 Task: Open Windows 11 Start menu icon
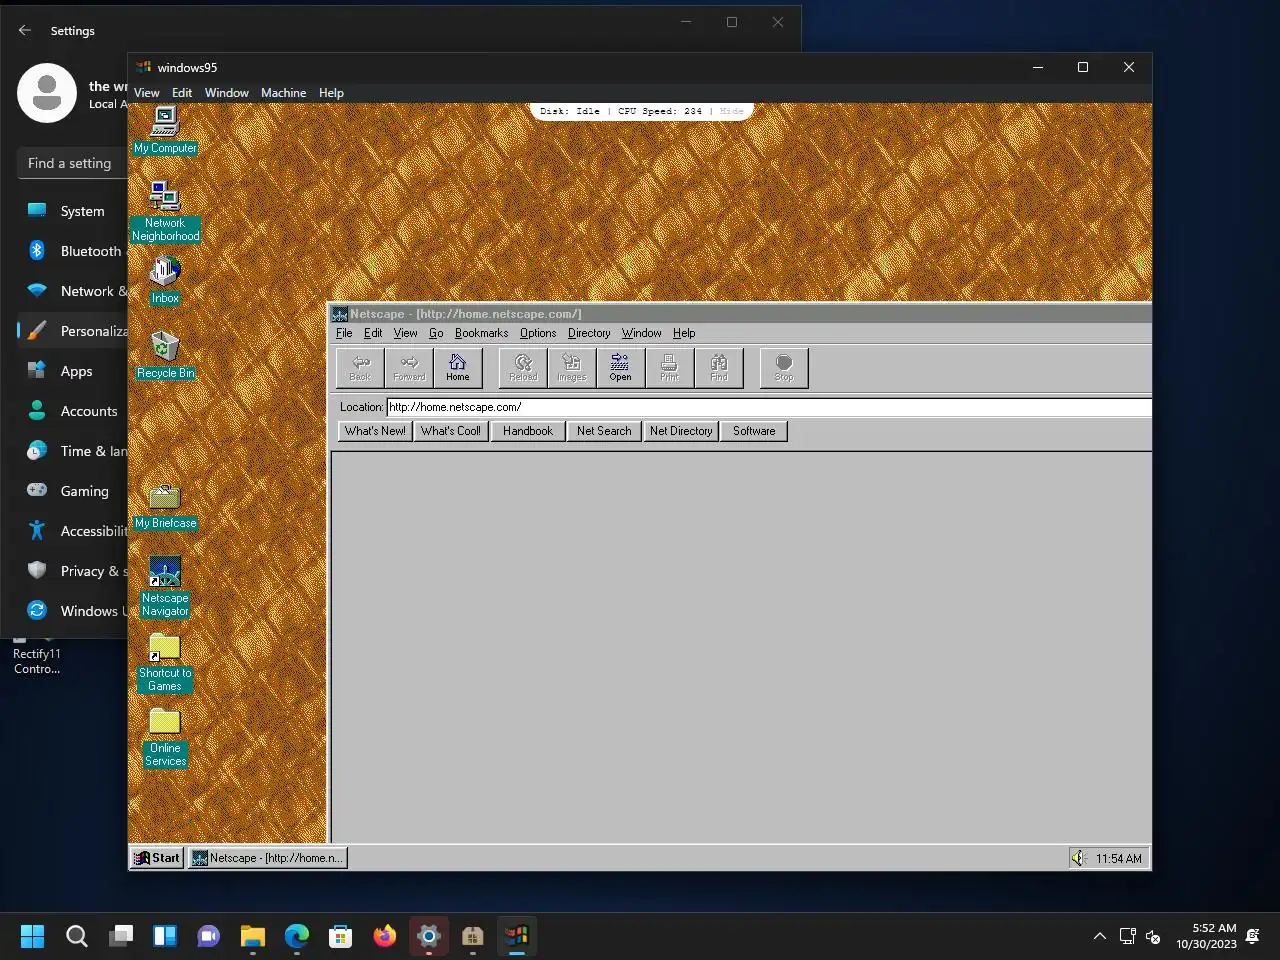[33, 936]
